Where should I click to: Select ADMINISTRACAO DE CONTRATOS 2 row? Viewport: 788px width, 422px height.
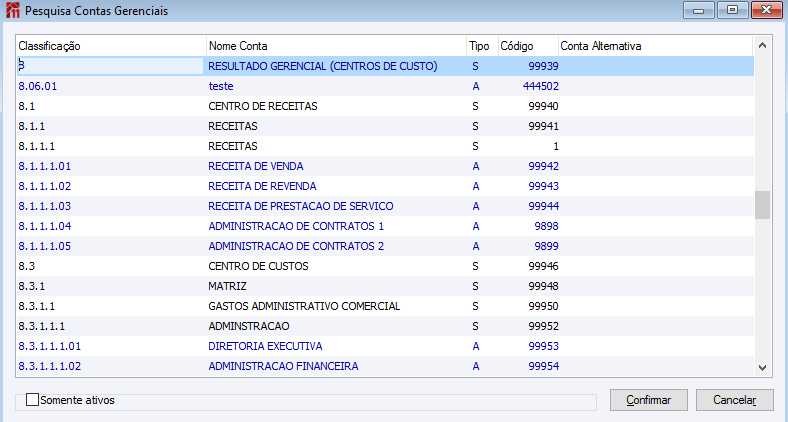(x=385, y=246)
